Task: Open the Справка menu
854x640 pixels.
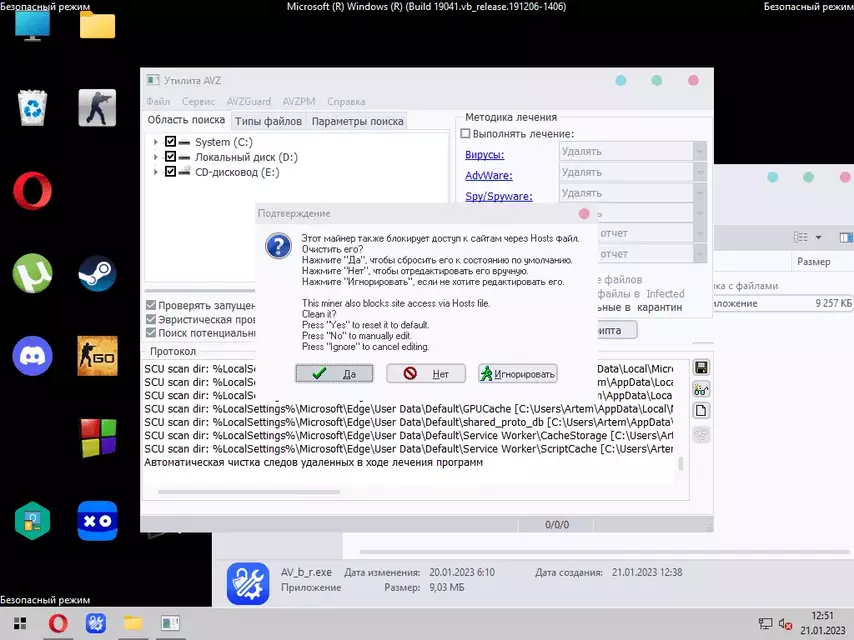Action: (x=346, y=101)
